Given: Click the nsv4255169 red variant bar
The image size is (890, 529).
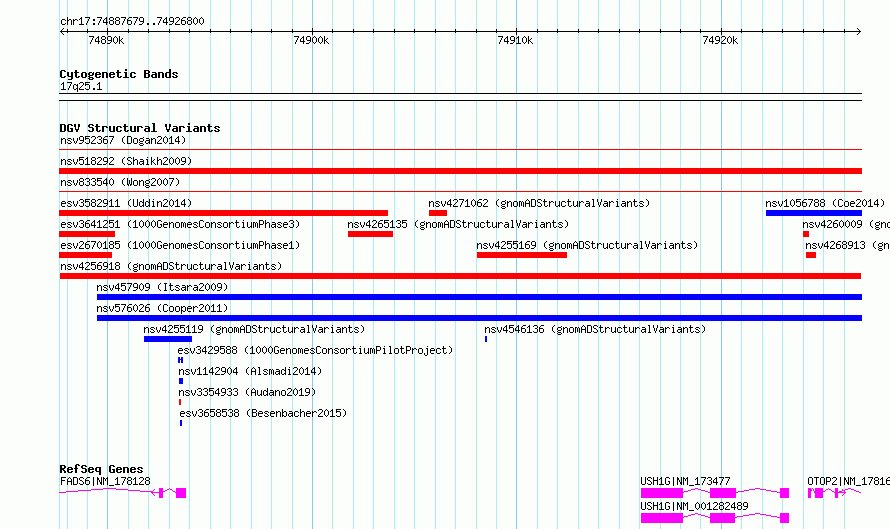Looking at the screenshot, I should pyautogui.click(x=522, y=255).
